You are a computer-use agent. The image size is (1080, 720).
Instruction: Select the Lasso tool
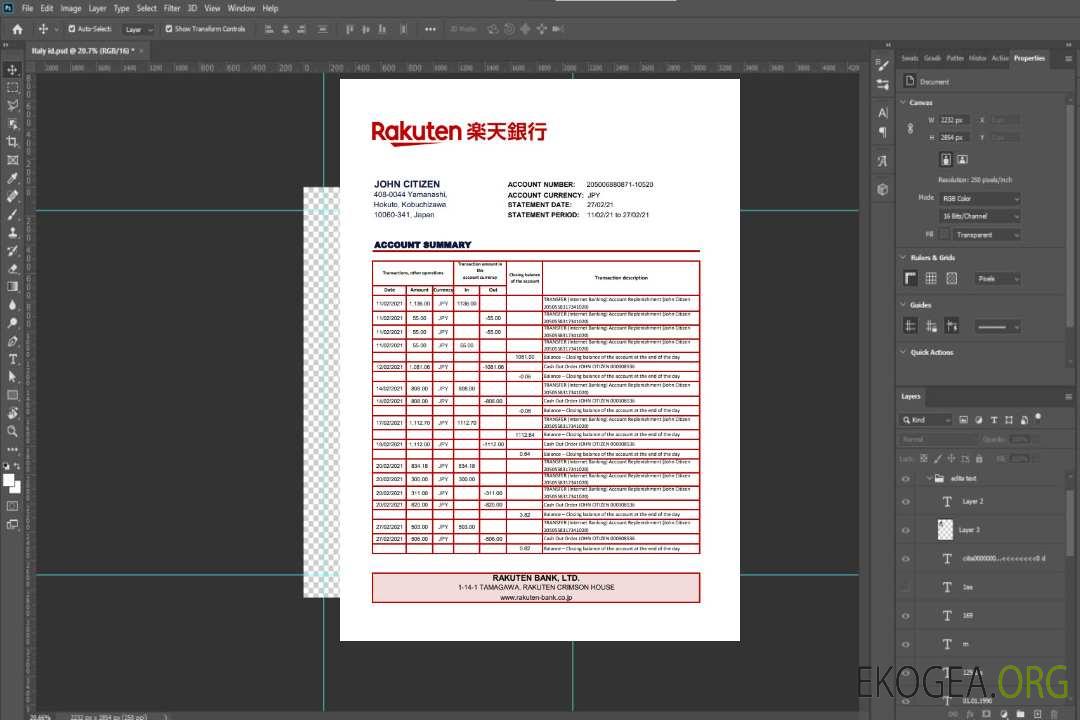coord(12,105)
